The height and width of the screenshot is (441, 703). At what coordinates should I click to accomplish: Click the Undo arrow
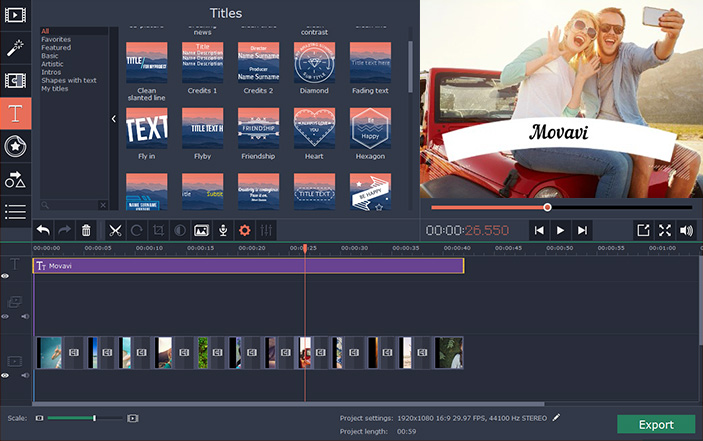click(x=43, y=230)
